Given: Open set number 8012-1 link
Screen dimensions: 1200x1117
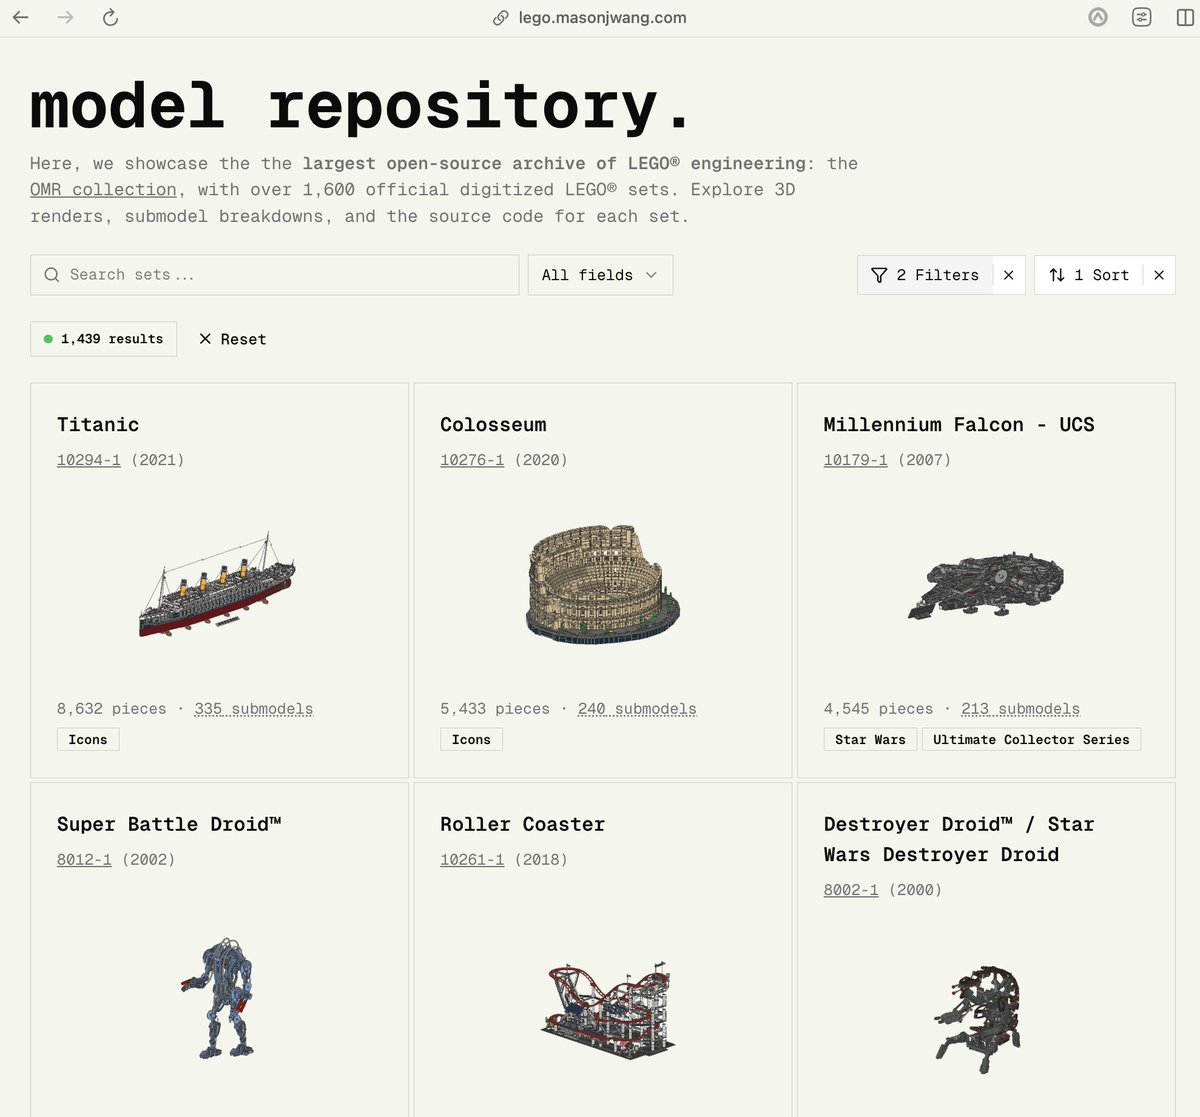Looking at the screenshot, I should pyautogui.click(x=84, y=860).
